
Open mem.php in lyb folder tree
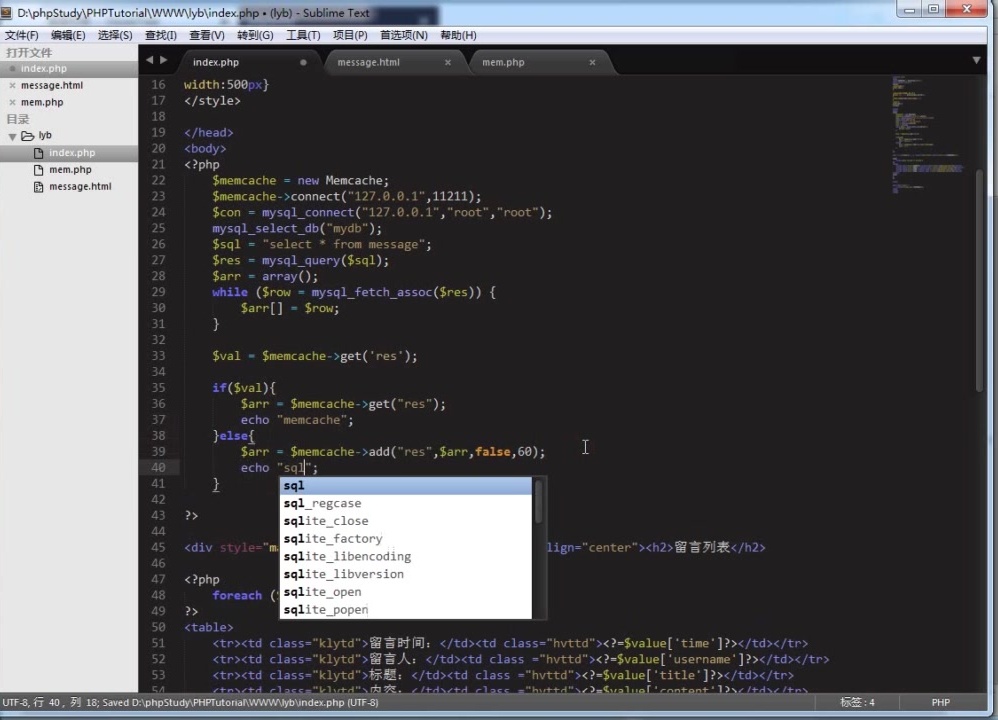(x=69, y=169)
